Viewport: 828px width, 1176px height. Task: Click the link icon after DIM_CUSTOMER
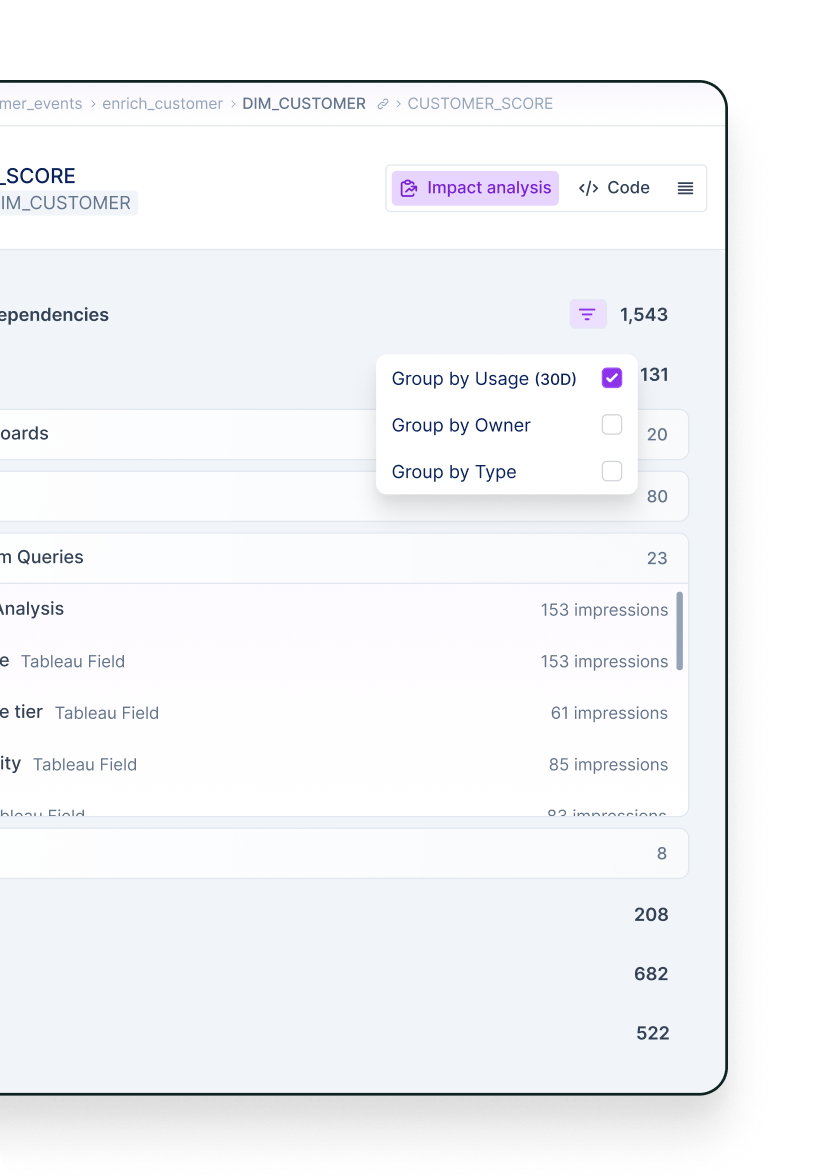(382, 104)
